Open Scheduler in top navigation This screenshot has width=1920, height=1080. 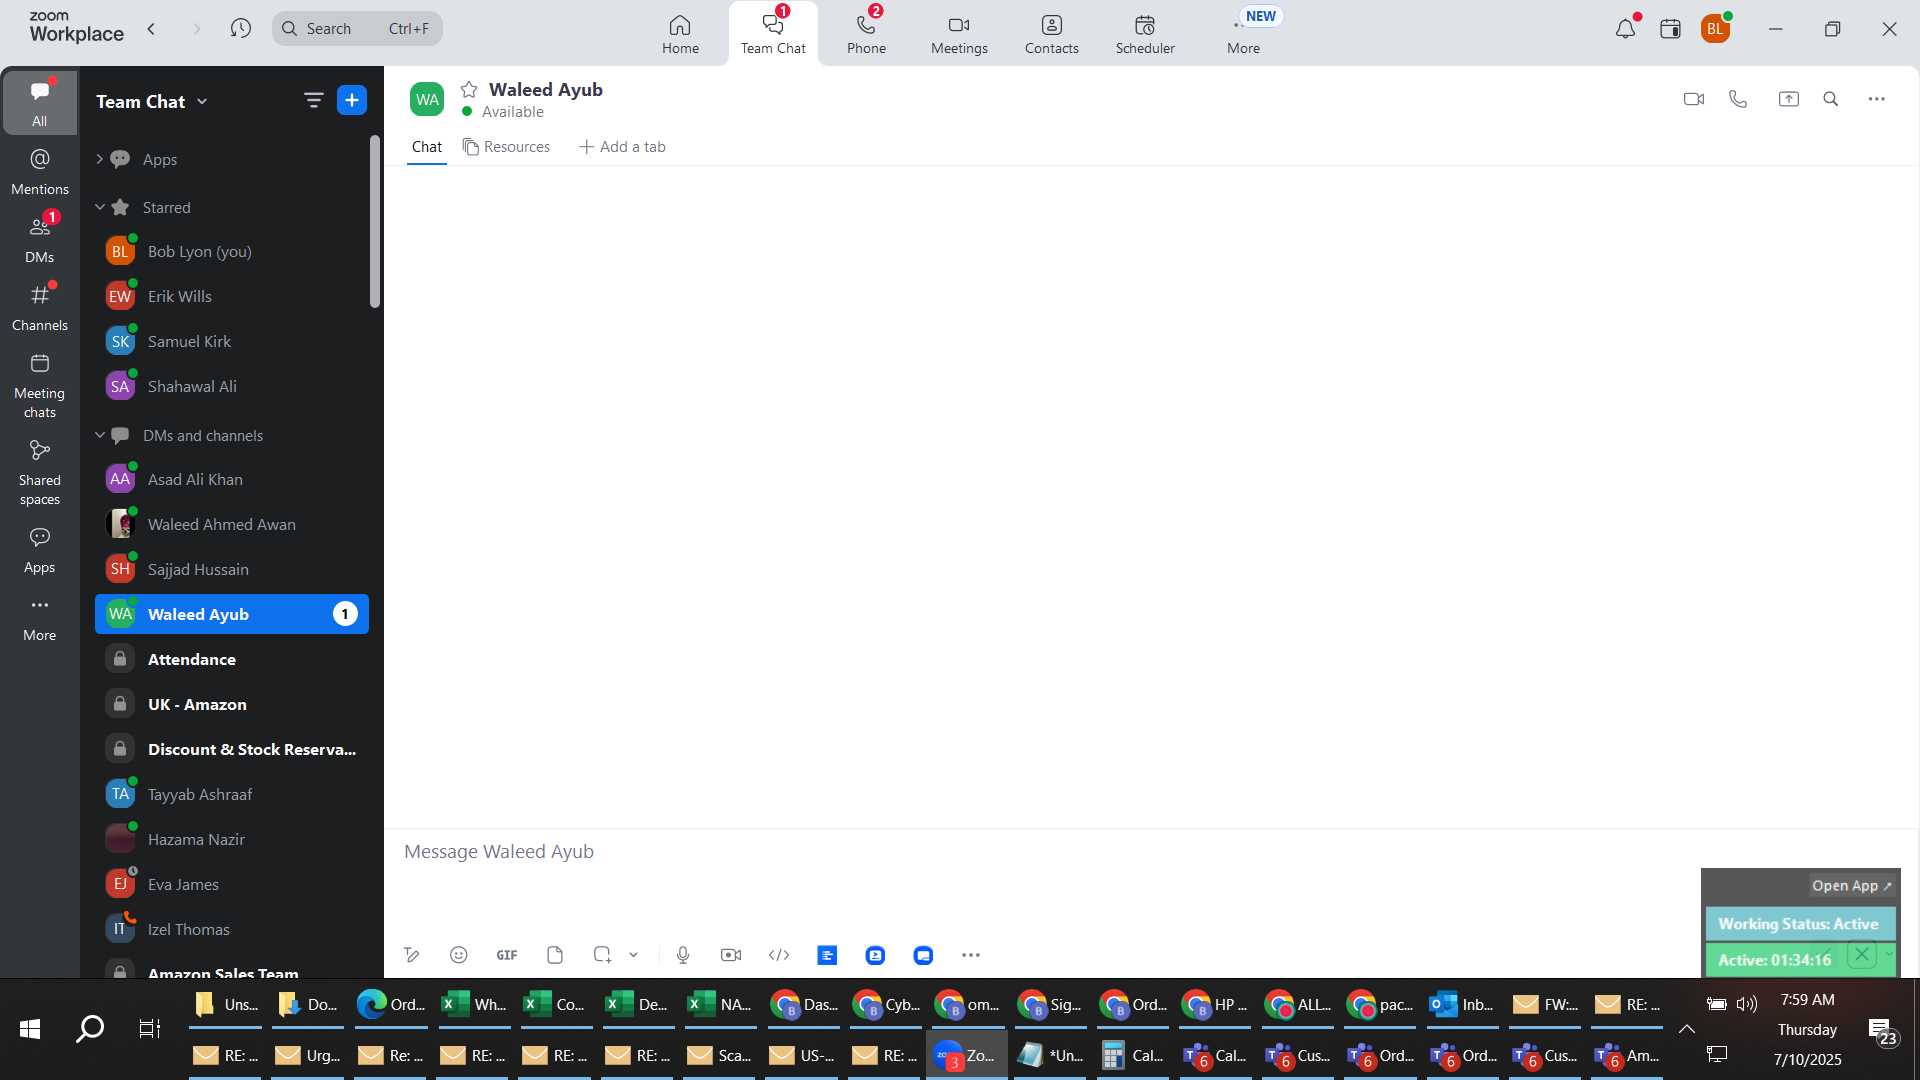(1145, 34)
